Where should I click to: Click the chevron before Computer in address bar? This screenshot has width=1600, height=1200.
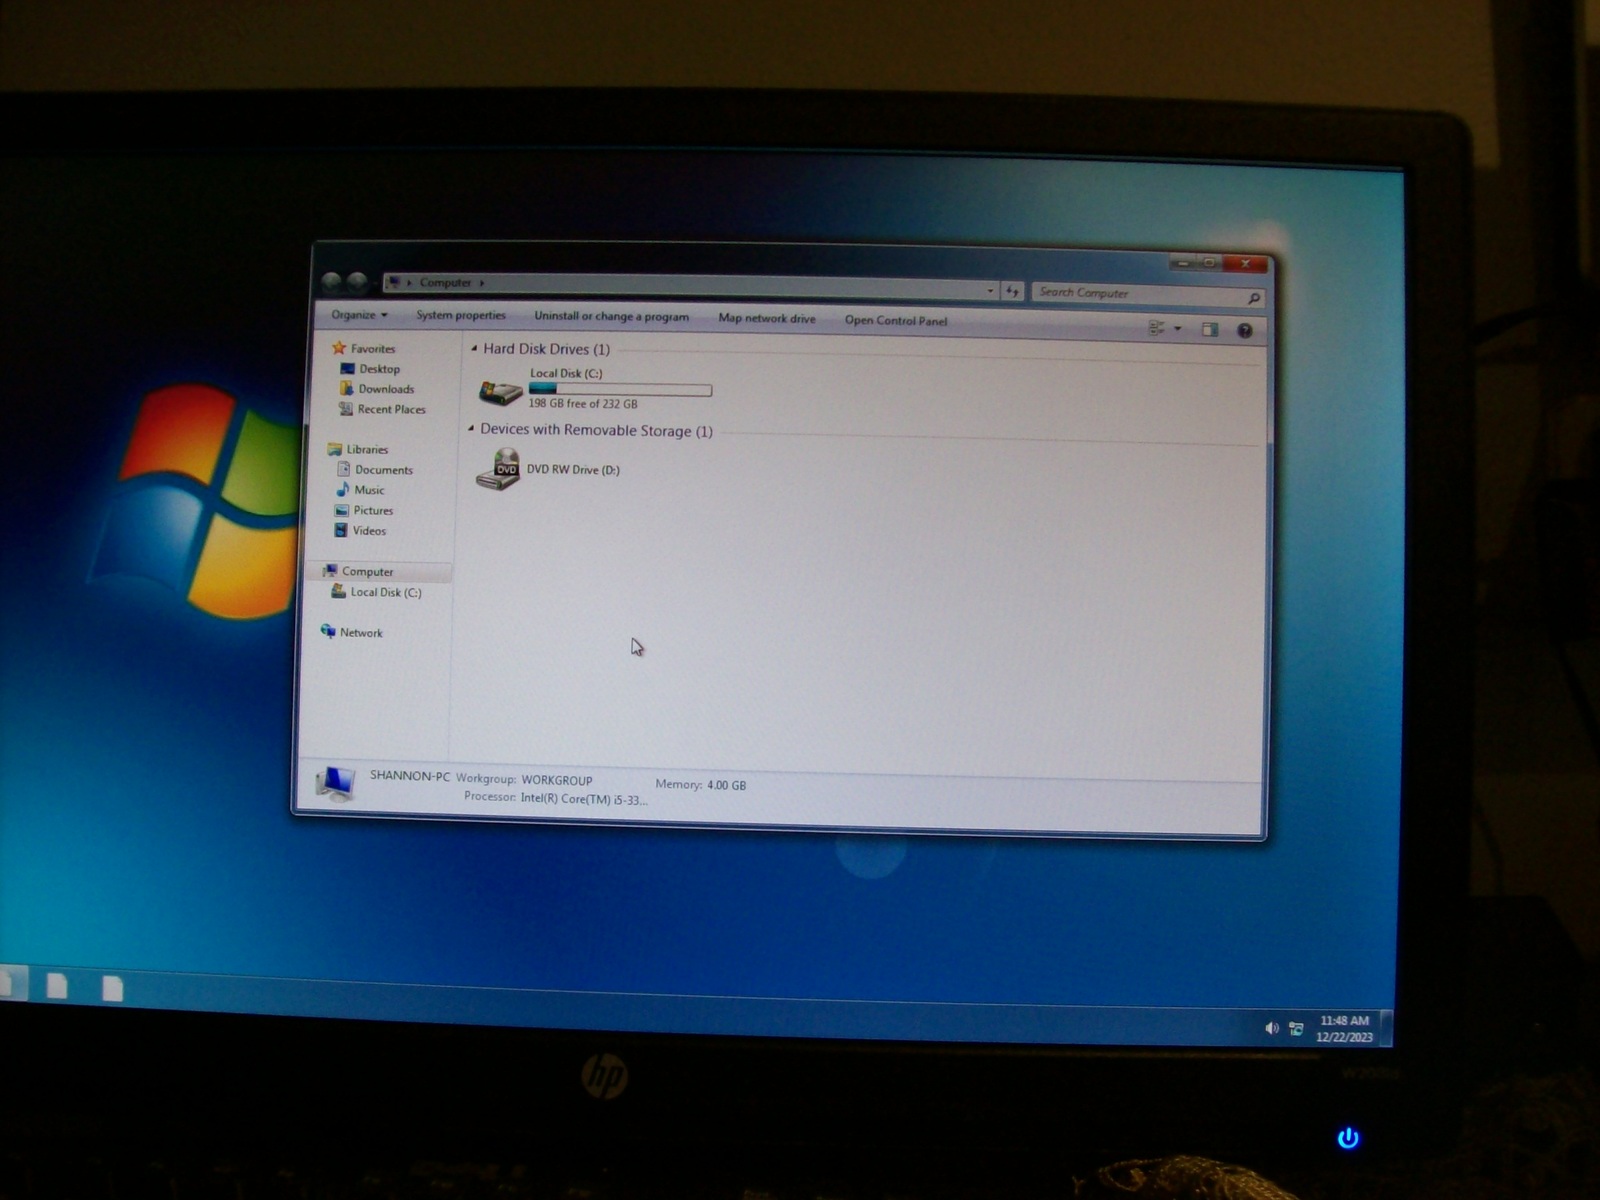point(409,283)
